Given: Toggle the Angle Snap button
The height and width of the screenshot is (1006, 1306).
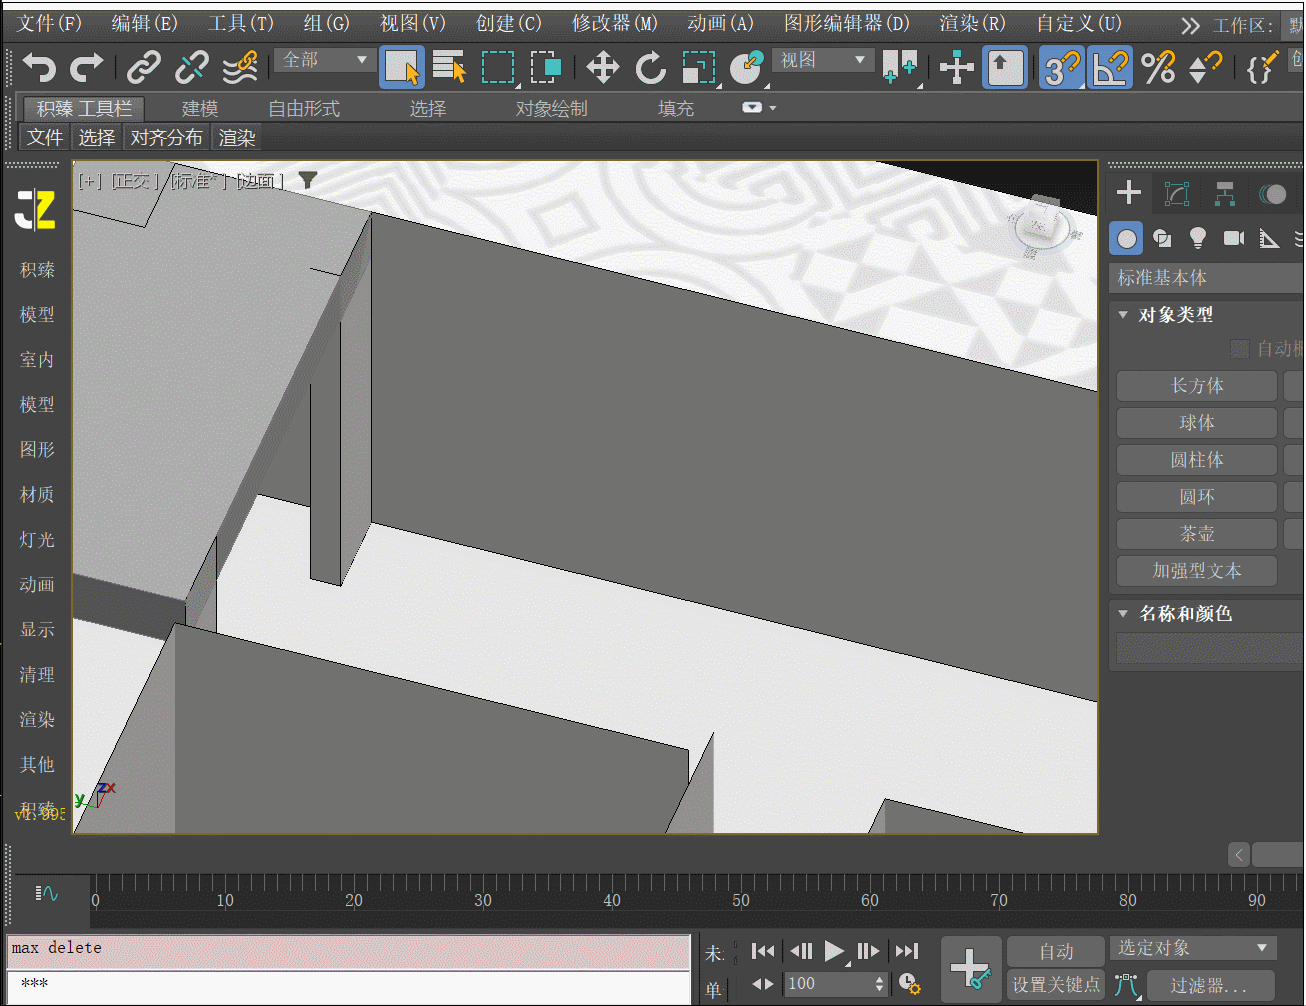Looking at the screenshot, I should [x=1110, y=68].
